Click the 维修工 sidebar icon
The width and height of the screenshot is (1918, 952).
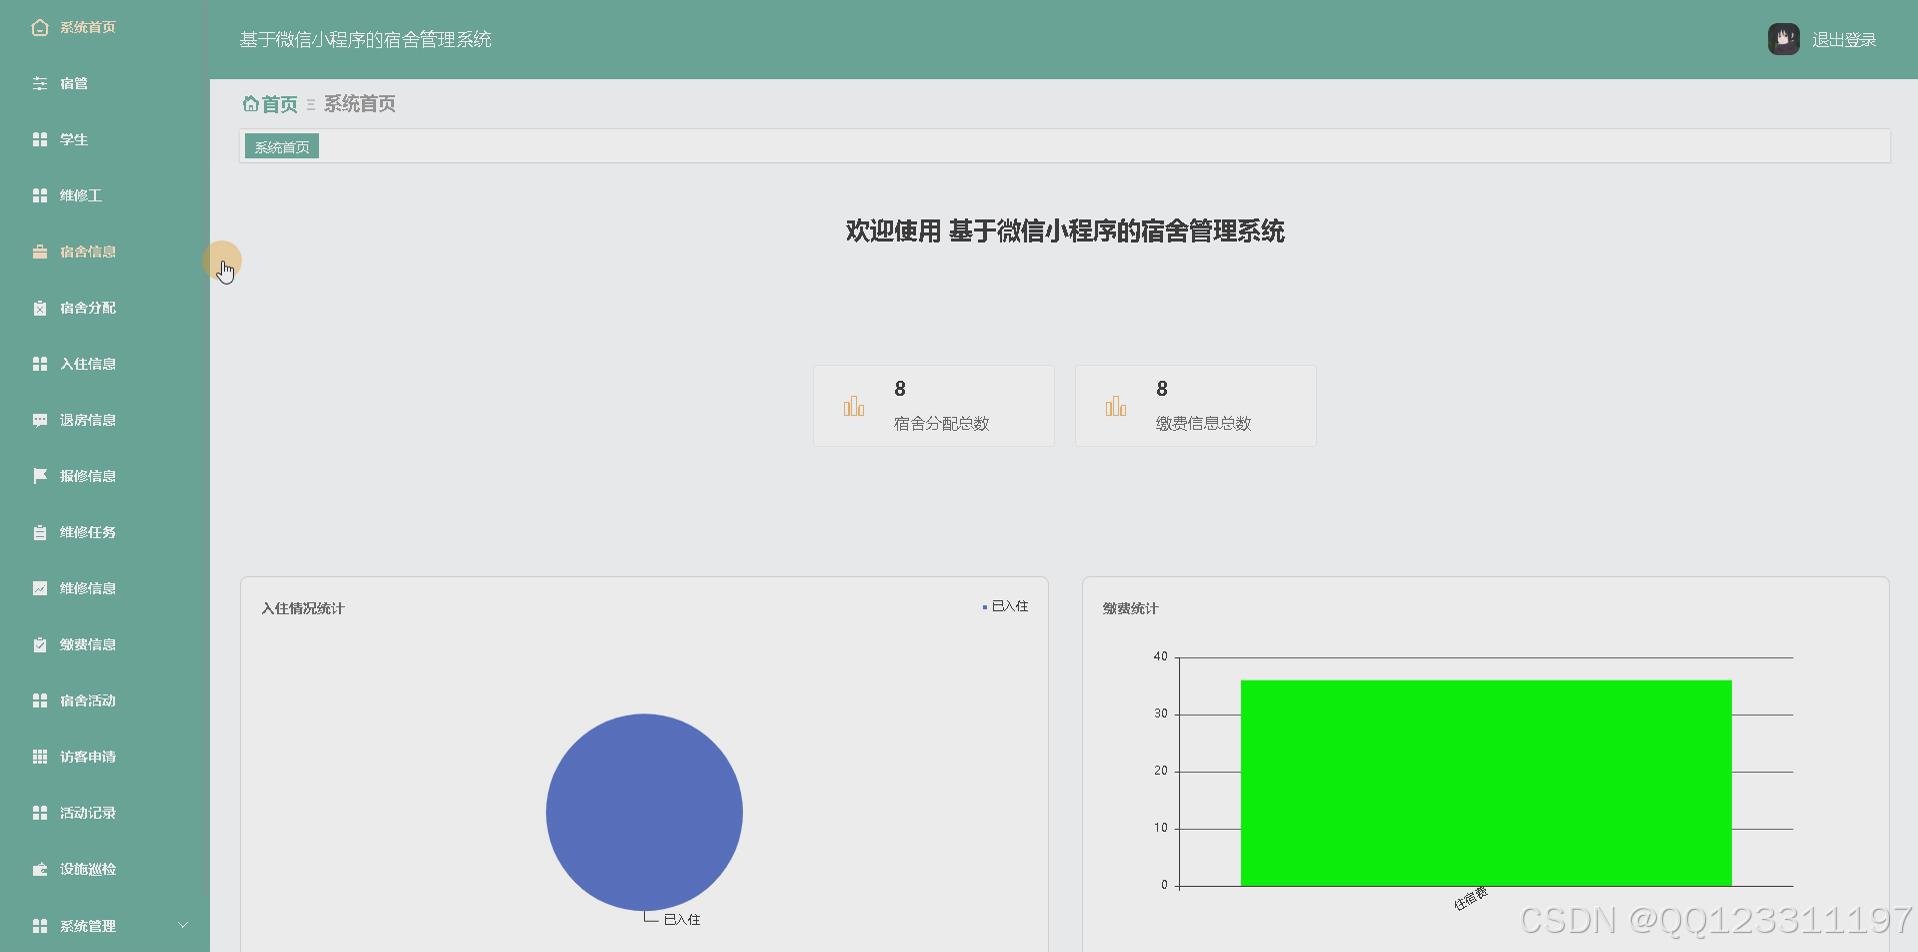(40, 195)
